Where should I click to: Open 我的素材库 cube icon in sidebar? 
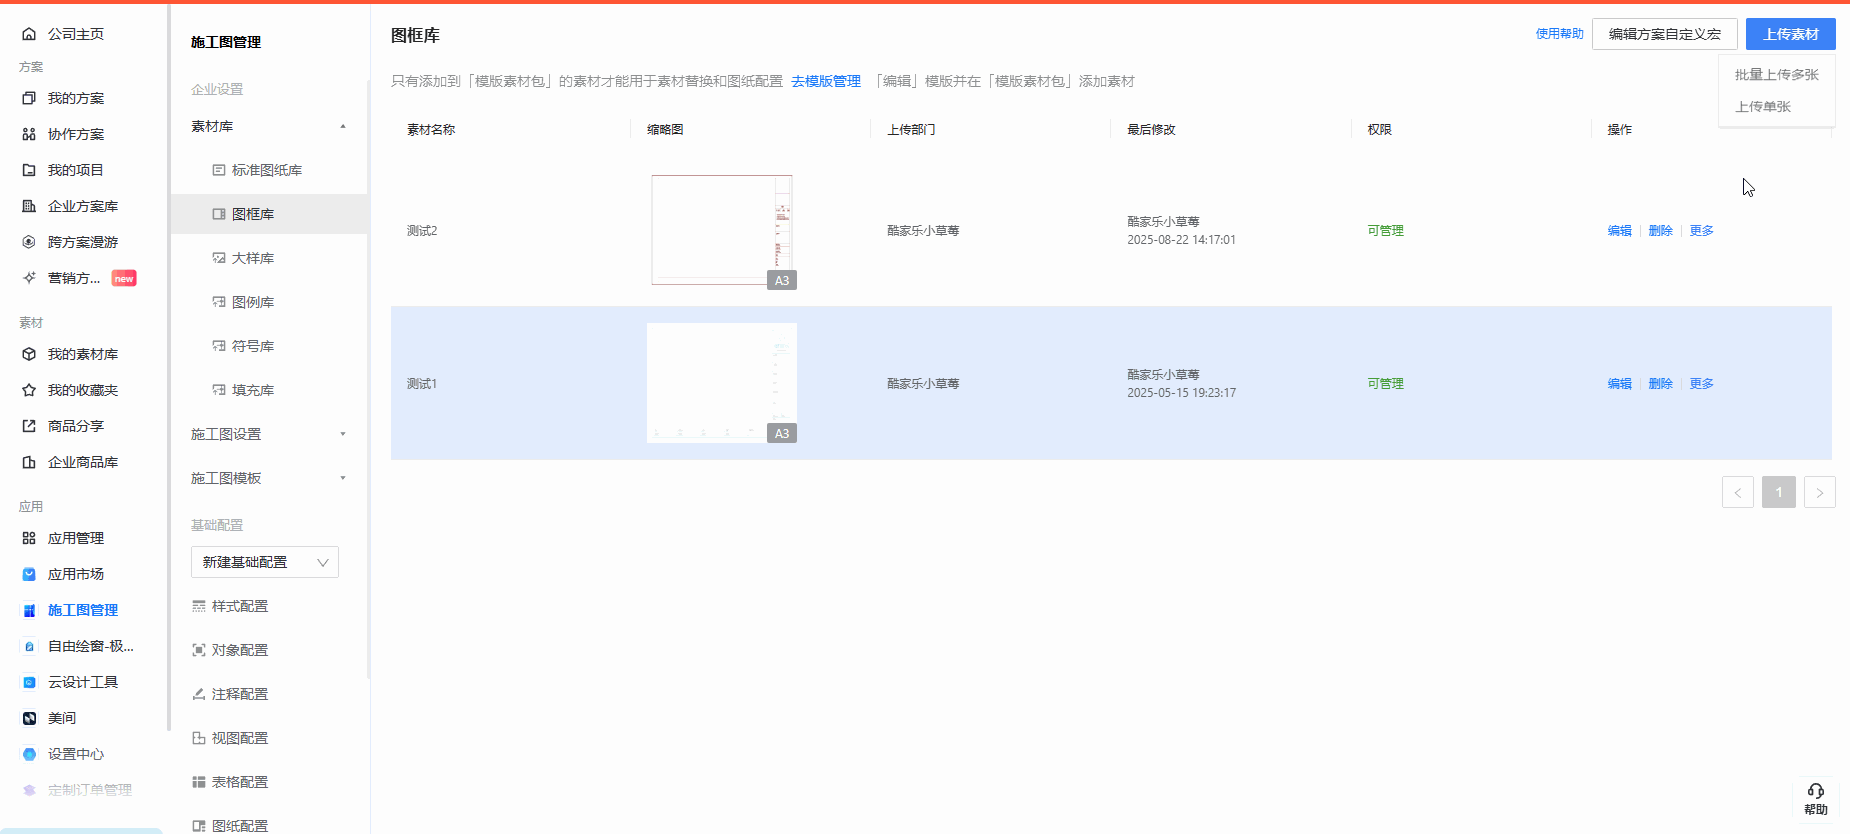[29, 354]
